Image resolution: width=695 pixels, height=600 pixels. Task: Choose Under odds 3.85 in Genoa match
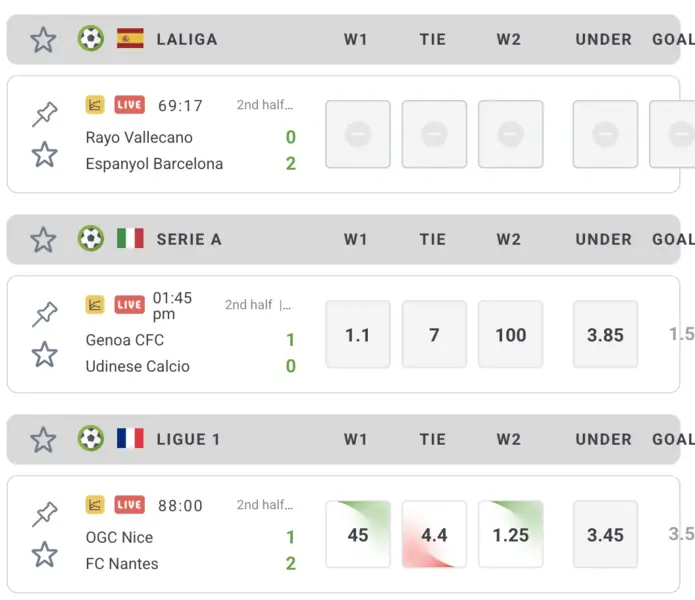[605, 335]
